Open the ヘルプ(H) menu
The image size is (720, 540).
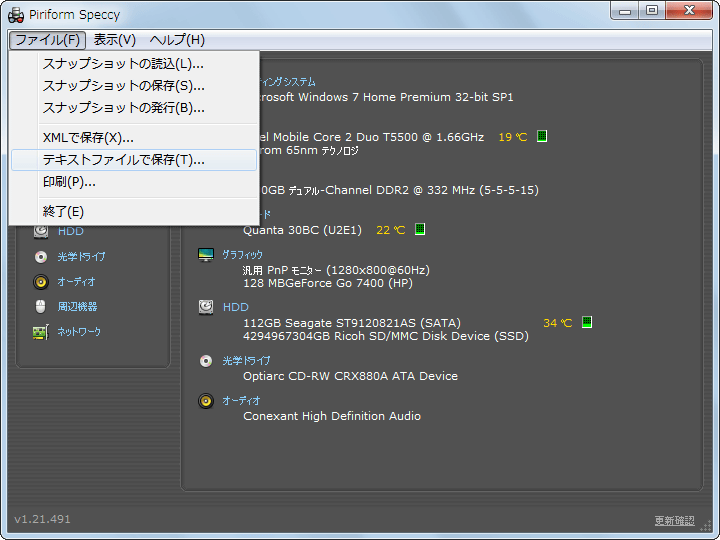(x=177, y=40)
